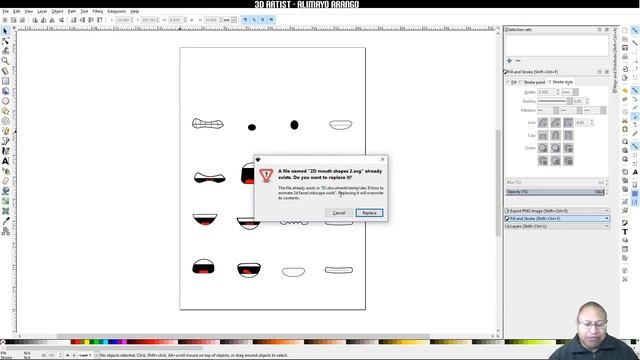Click the Cut scissors icon in the right-hand commands bar
The image size is (640, 360).
(x=625, y=120)
